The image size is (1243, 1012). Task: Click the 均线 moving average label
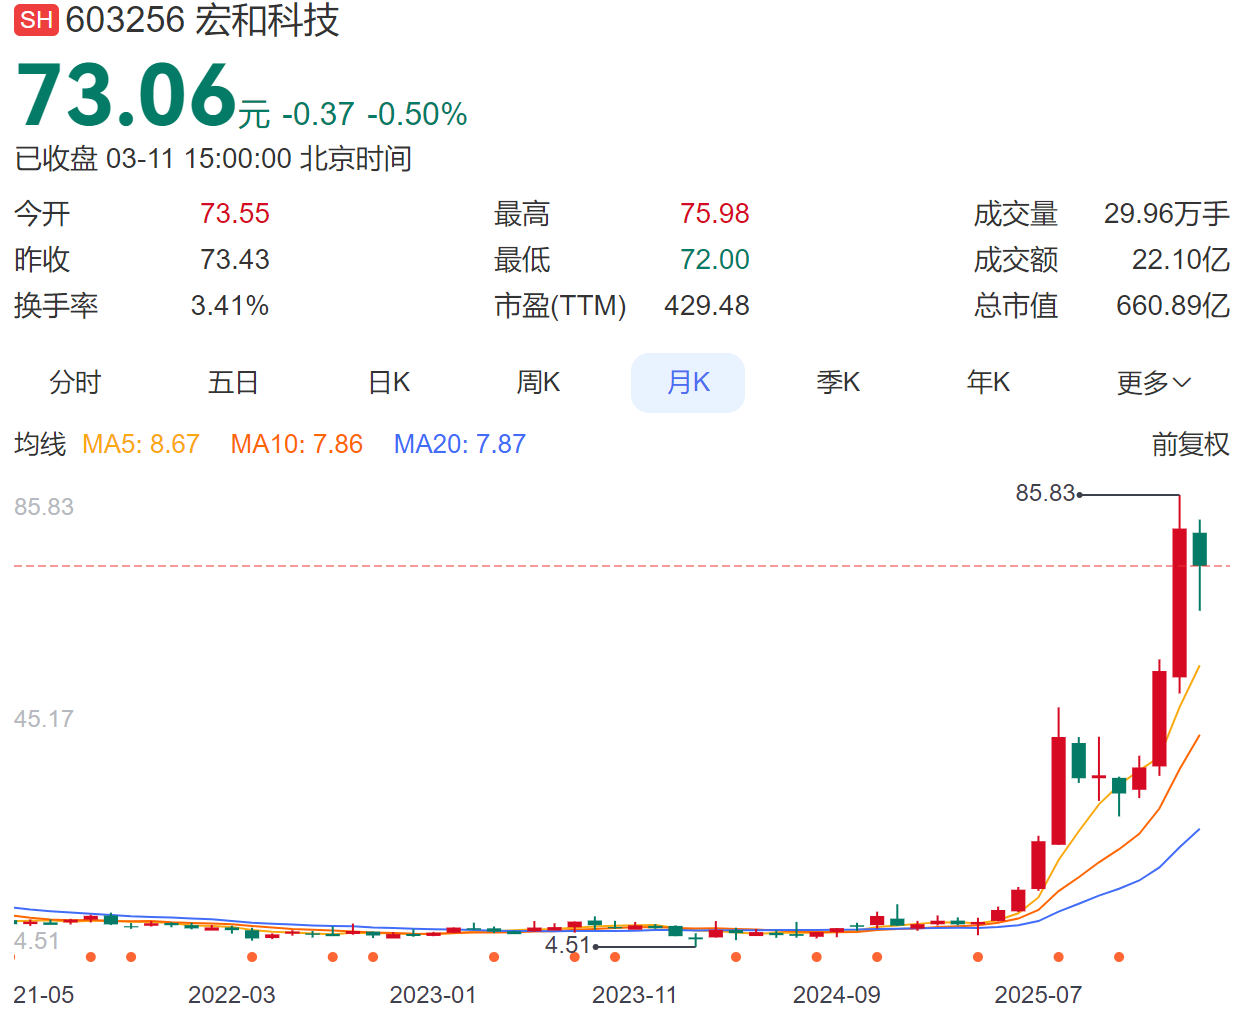tap(40, 444)
